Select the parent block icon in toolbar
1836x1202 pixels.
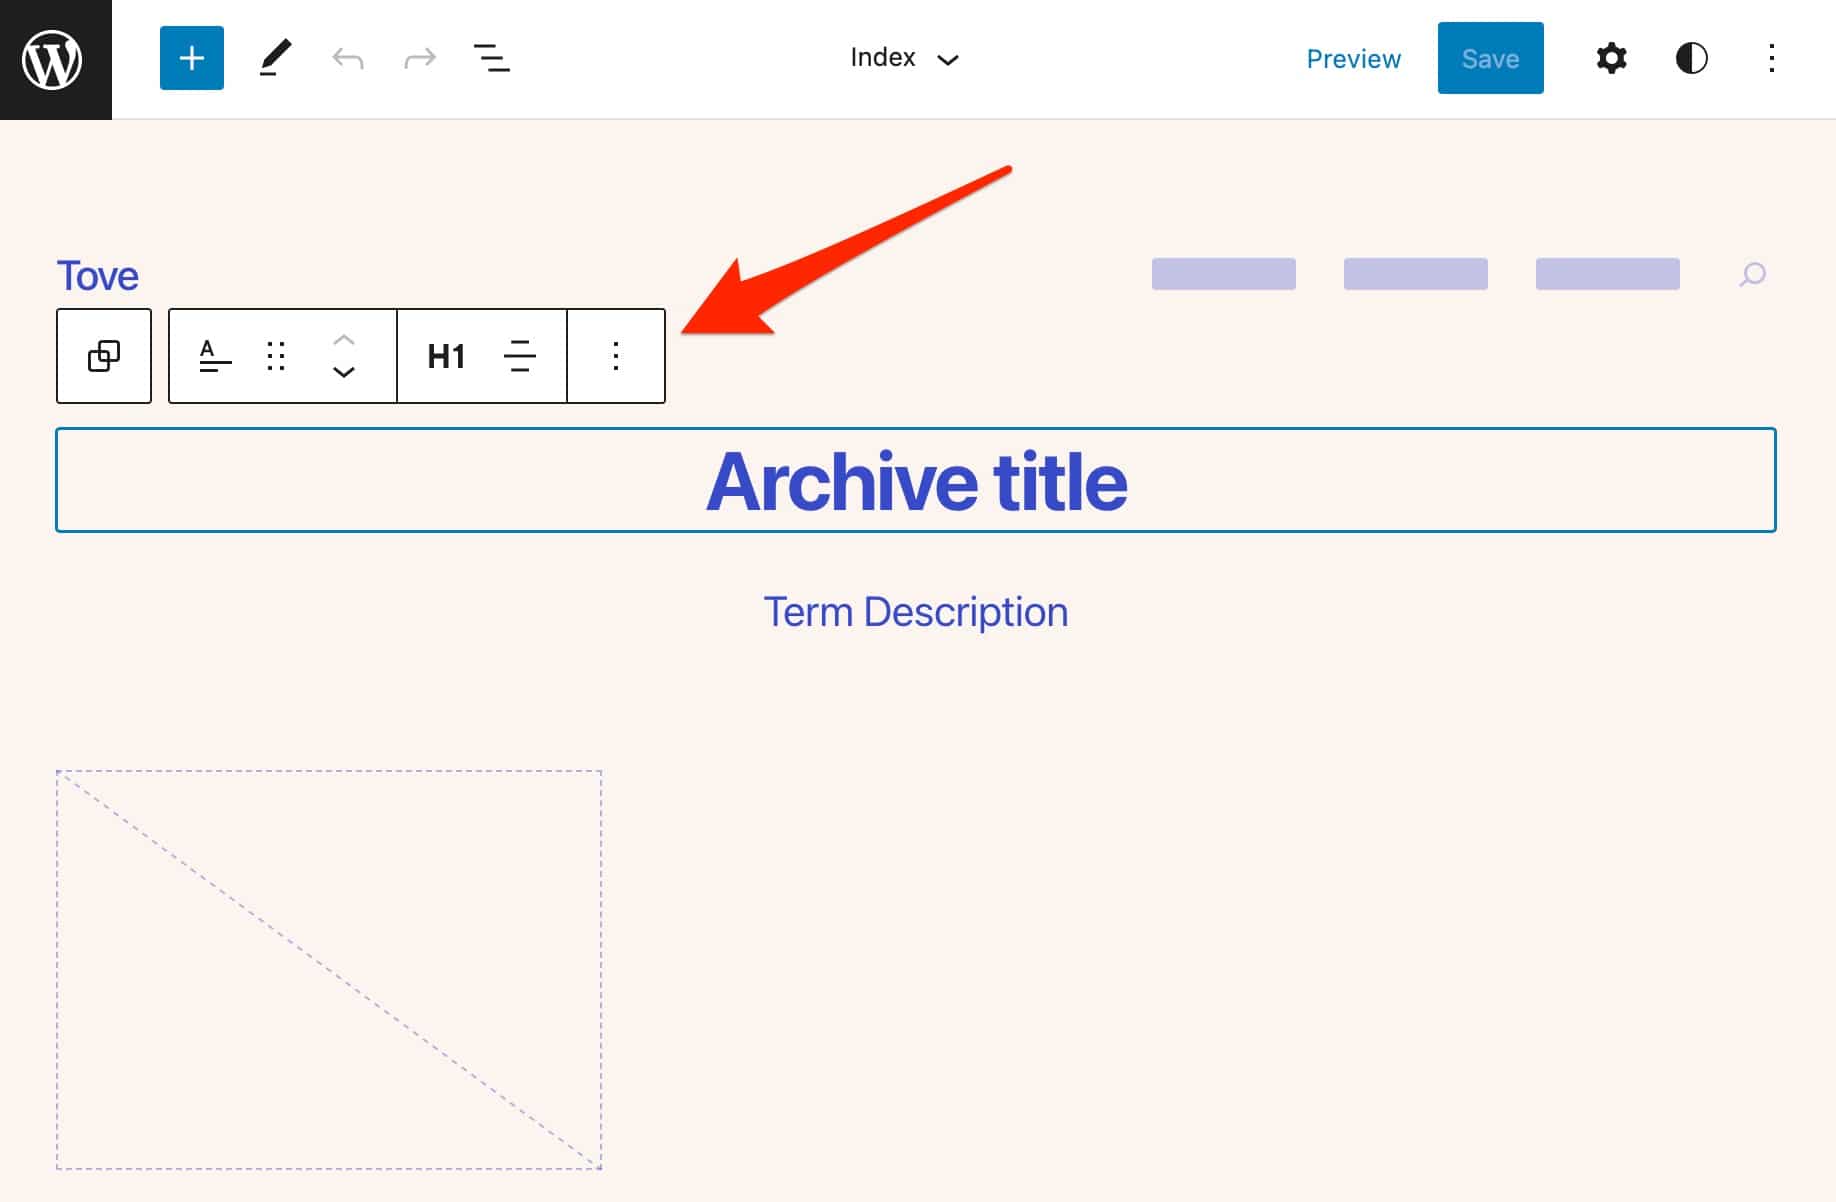coord(104,356)
